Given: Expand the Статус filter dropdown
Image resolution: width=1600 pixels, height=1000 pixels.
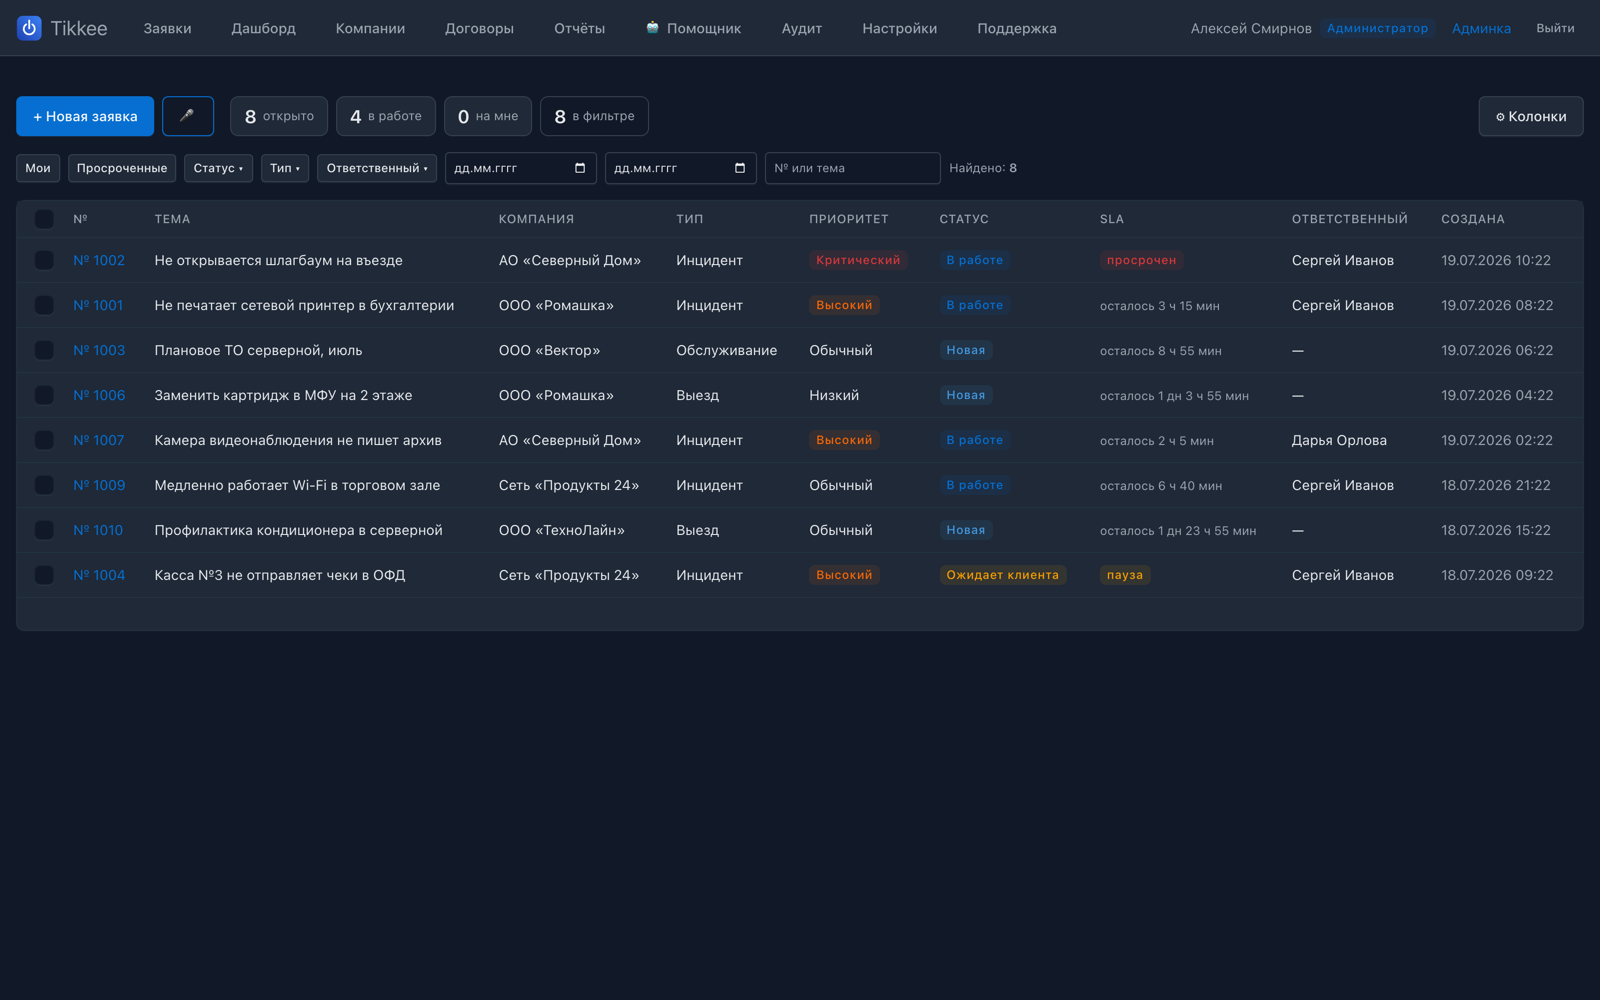Looking at the screenshot, I should pyautogui.click(x=218, y=168).
